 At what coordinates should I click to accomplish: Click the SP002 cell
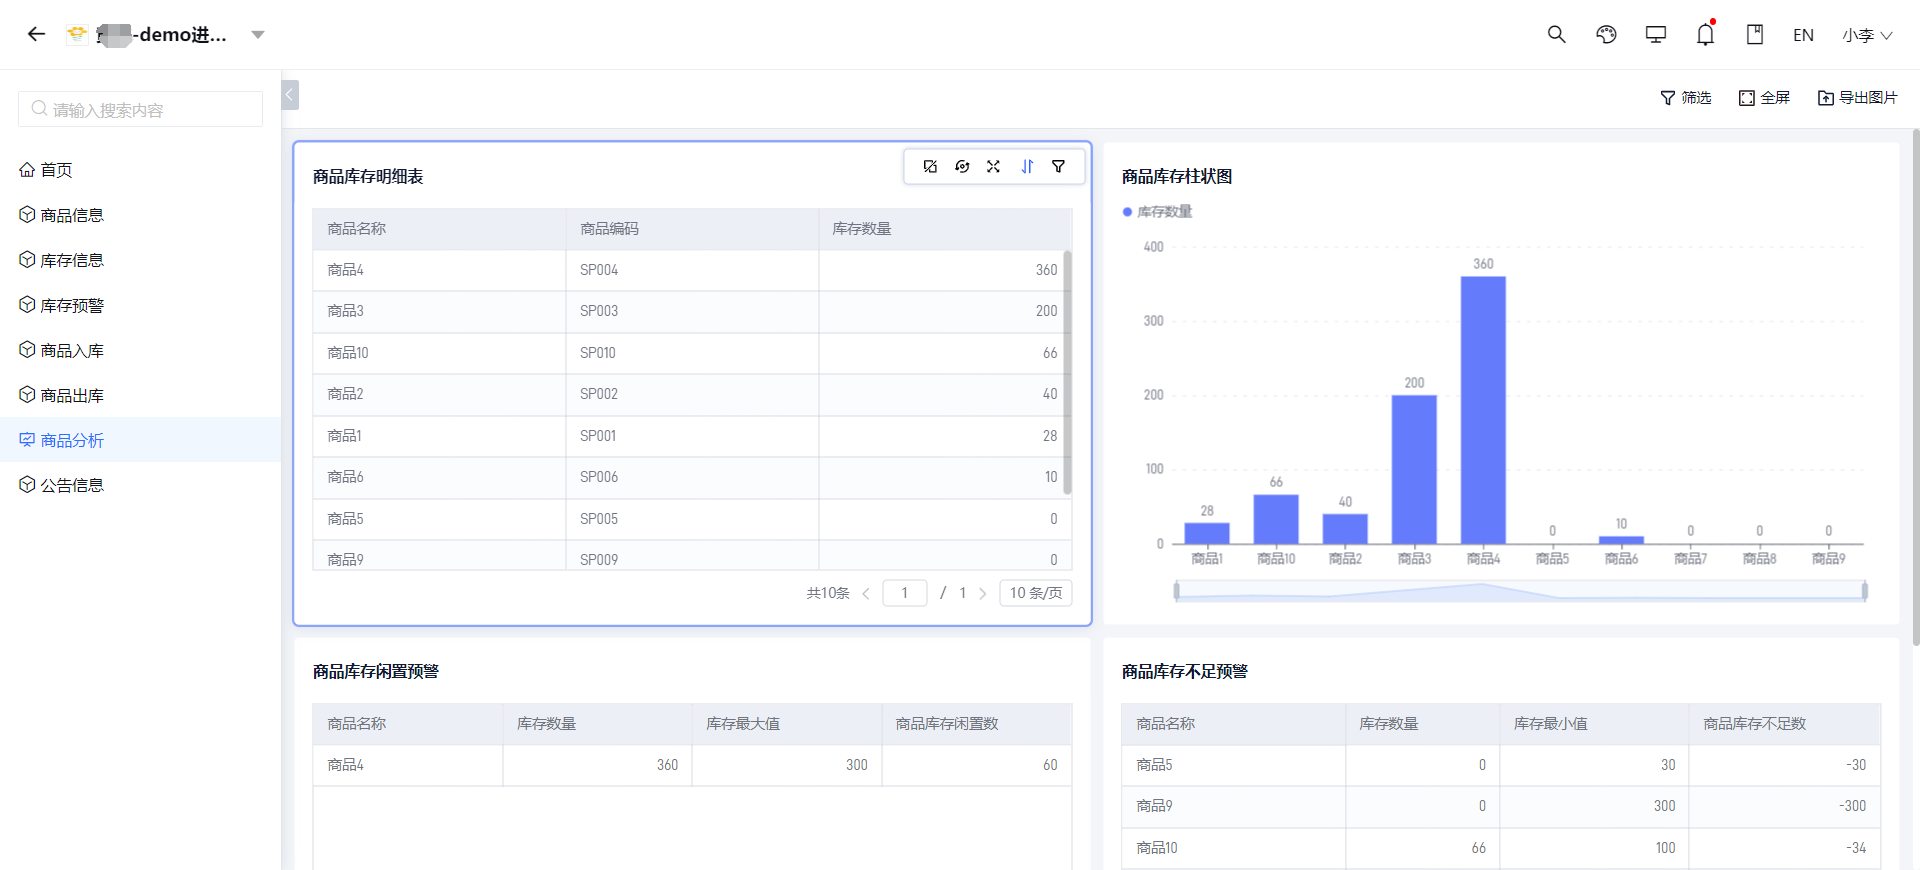[692, 394]
